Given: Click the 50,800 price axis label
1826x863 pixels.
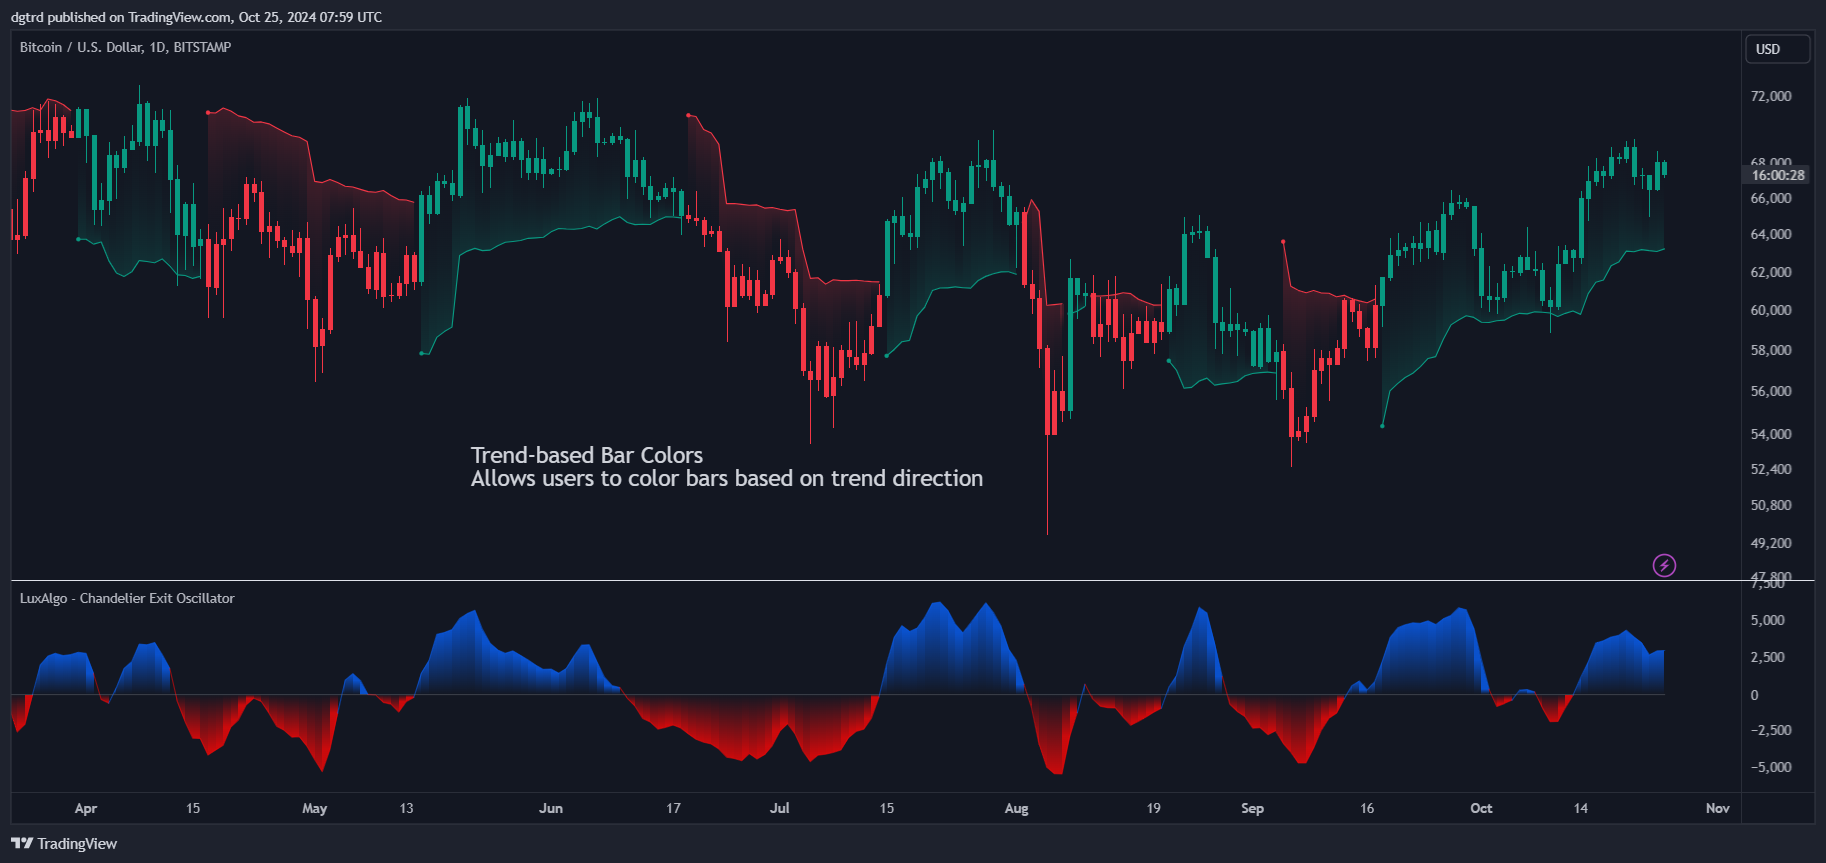Looking at the screenshot, I should (x=1771, y=505).
